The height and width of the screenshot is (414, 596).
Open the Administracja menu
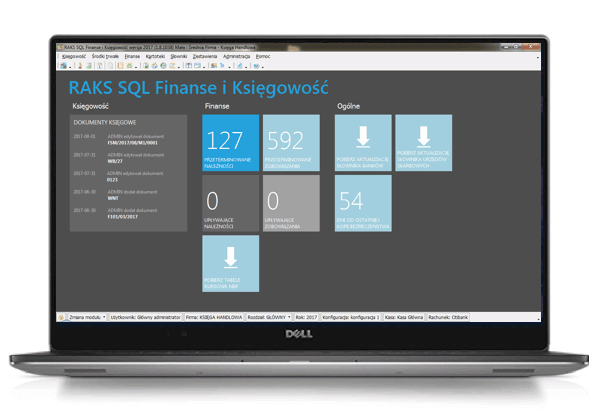236,56
